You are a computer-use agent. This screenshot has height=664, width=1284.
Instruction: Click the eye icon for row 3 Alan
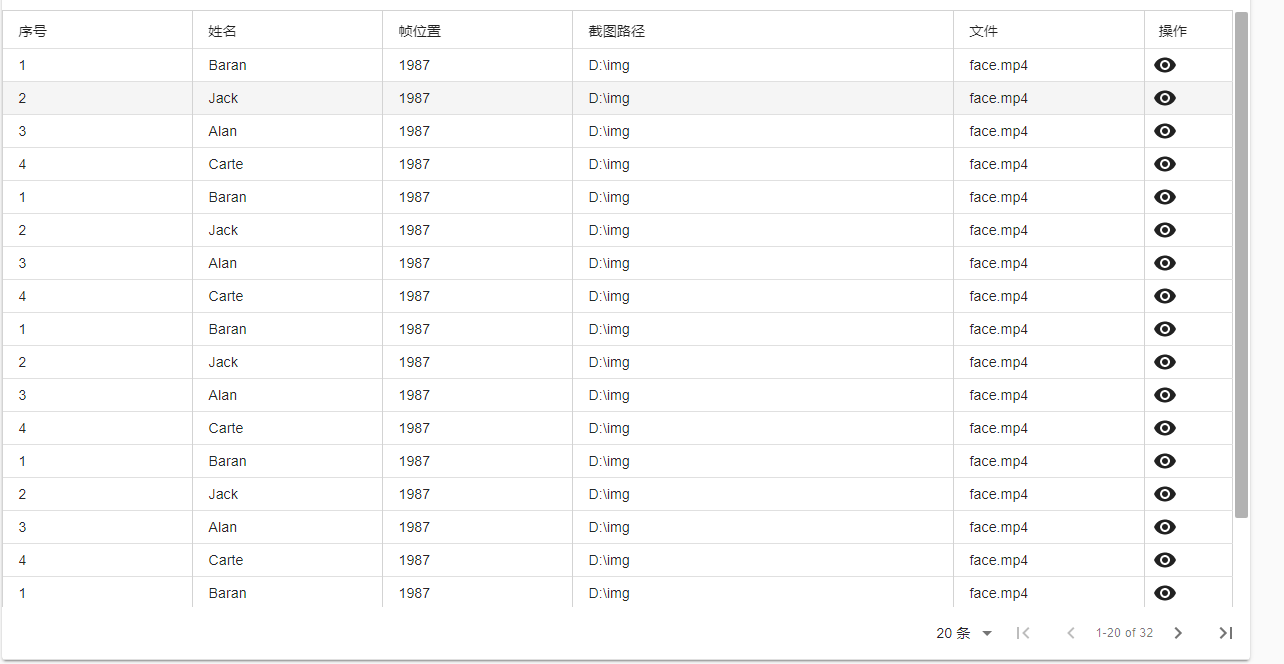pos(1164,131)
